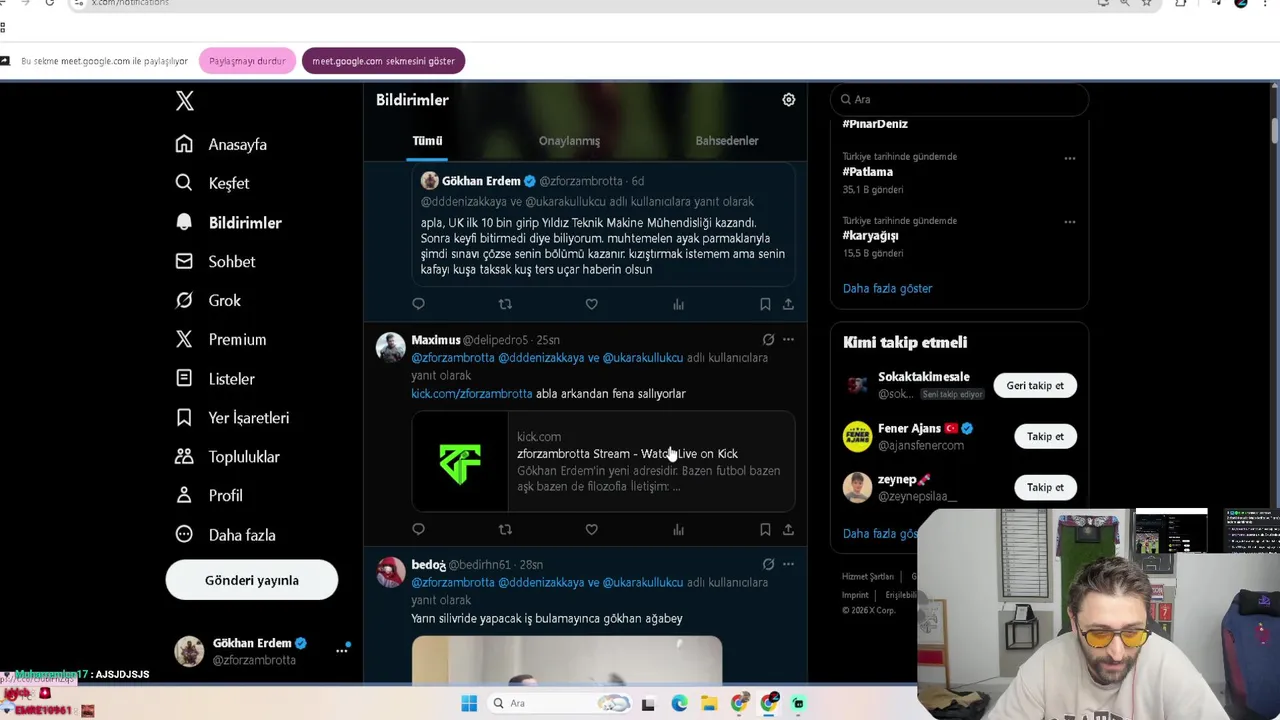Open Profil person icon
Viewport: 1280px width, 720px height.
[x=184, y=495]
